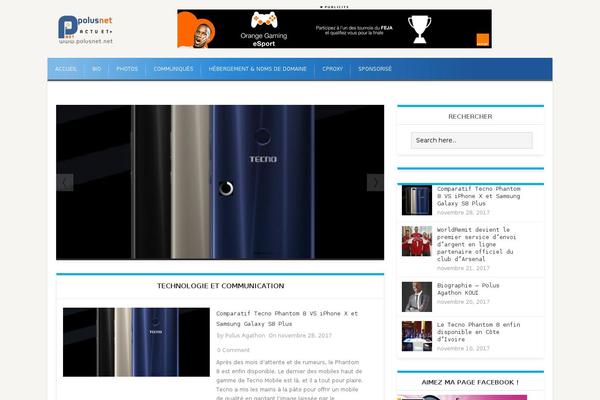Open the CPROXY menu item
Viewport: 600px width, 400px height.
[333, 69]
